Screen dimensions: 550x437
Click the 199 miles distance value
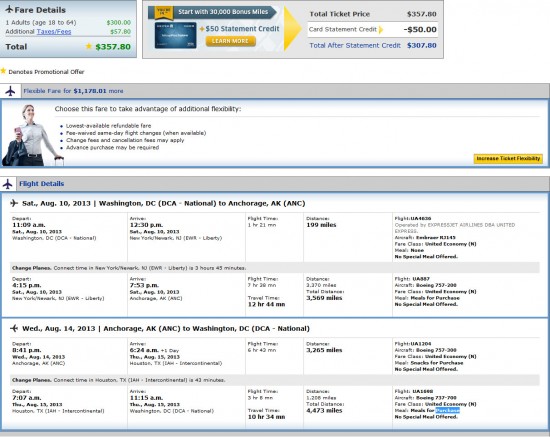tap(321, 225)
